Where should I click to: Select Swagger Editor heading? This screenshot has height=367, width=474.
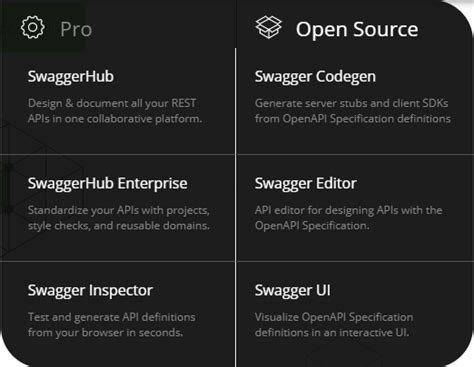306,183
